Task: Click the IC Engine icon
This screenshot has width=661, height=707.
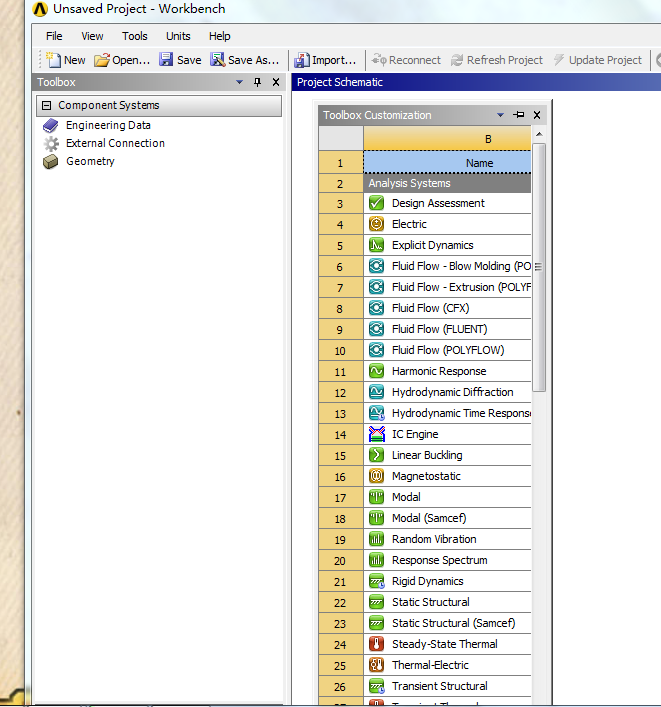Action: (376, 434)
